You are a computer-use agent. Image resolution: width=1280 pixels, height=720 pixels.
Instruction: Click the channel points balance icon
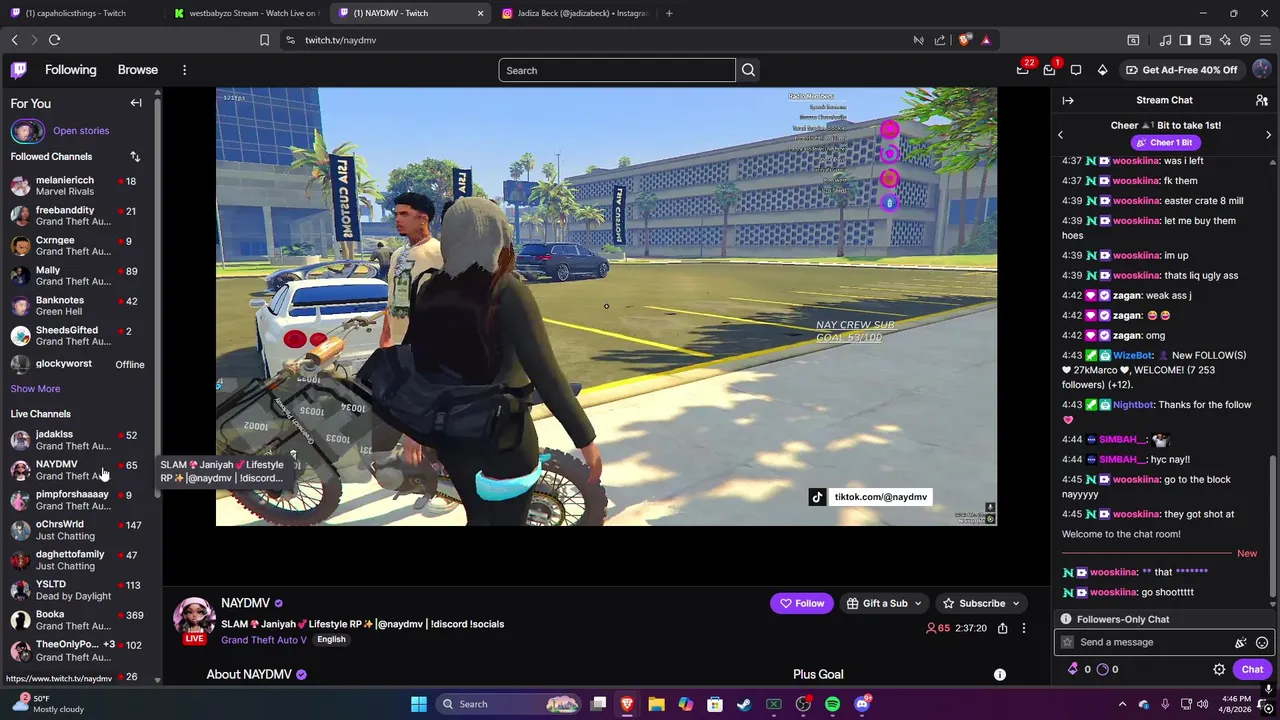pyautogui.click(x=1102, y=669)
